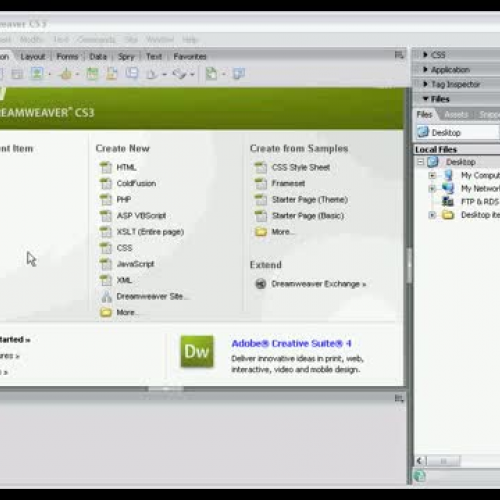The height and width of the screenshot is (500, 500).
Task: Switch to the Favorites insert tab
Action: pos(190,57)
